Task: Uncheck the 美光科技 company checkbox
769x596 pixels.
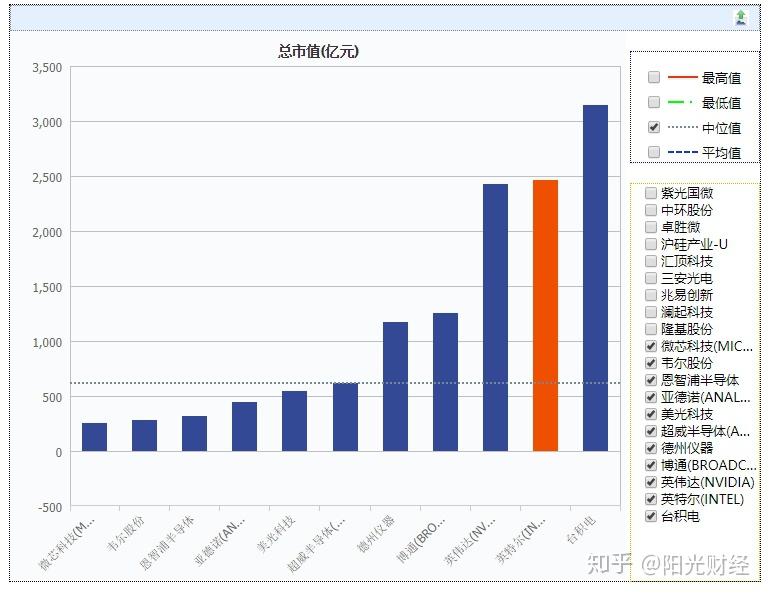Action: [x=651, y=414]
